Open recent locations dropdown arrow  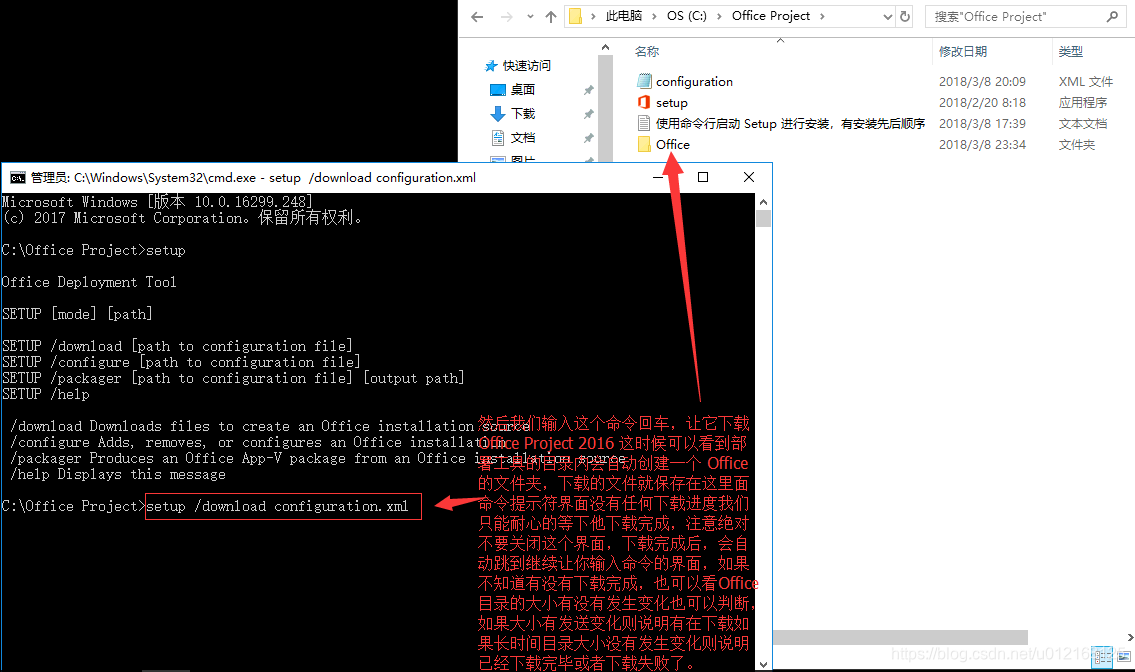pos(530,17)
